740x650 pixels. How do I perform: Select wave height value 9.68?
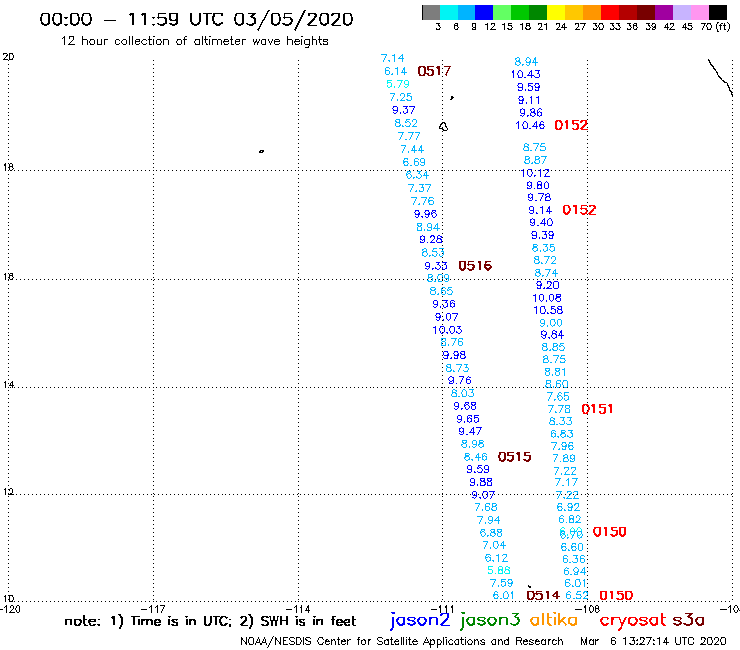coord(465,406)
